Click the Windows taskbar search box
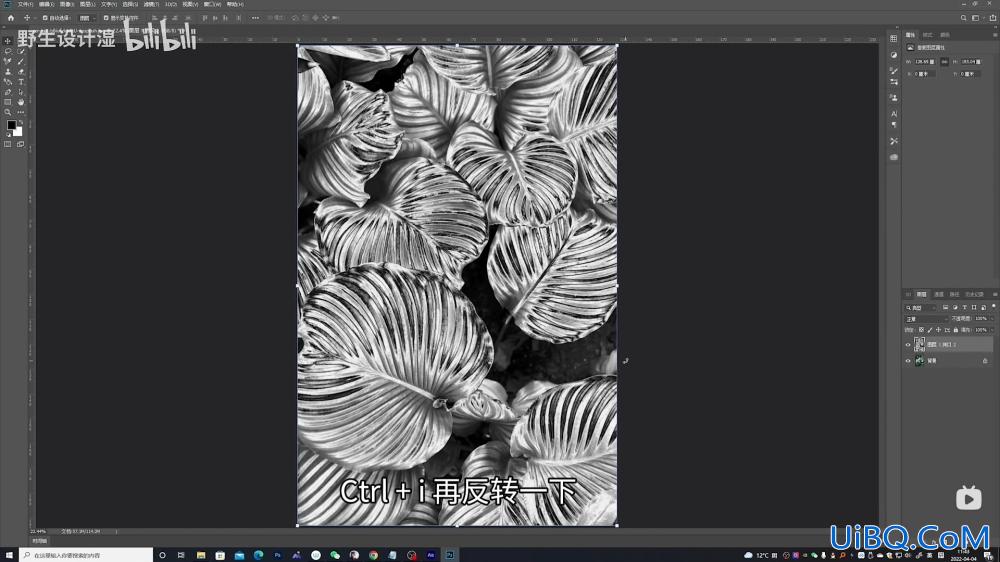This screenshot has width=1000, height=562. pos(86,555)
